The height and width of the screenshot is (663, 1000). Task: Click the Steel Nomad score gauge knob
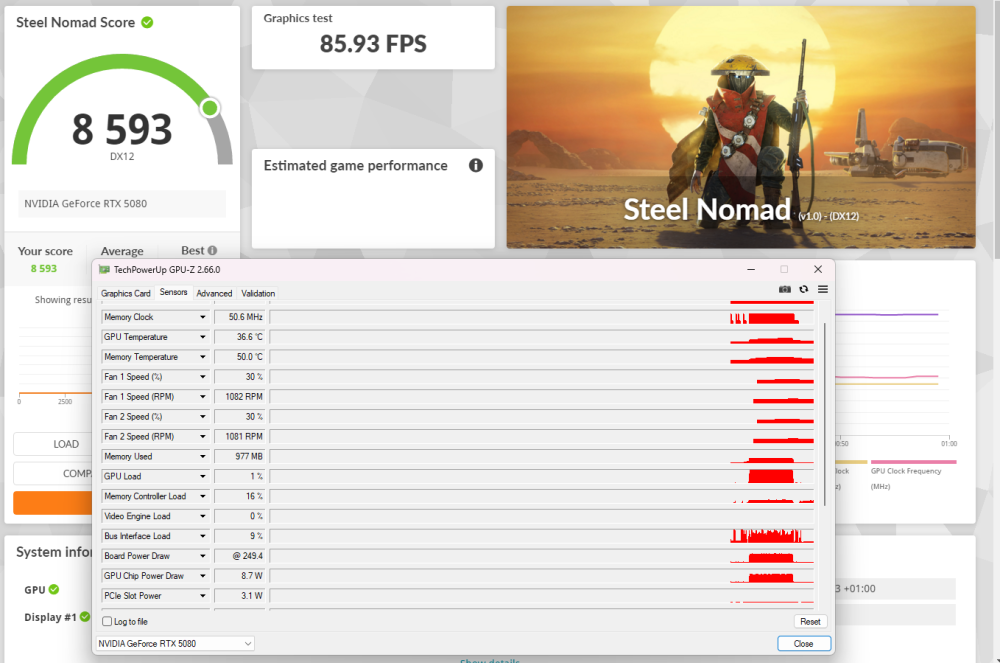coord(210,108)
